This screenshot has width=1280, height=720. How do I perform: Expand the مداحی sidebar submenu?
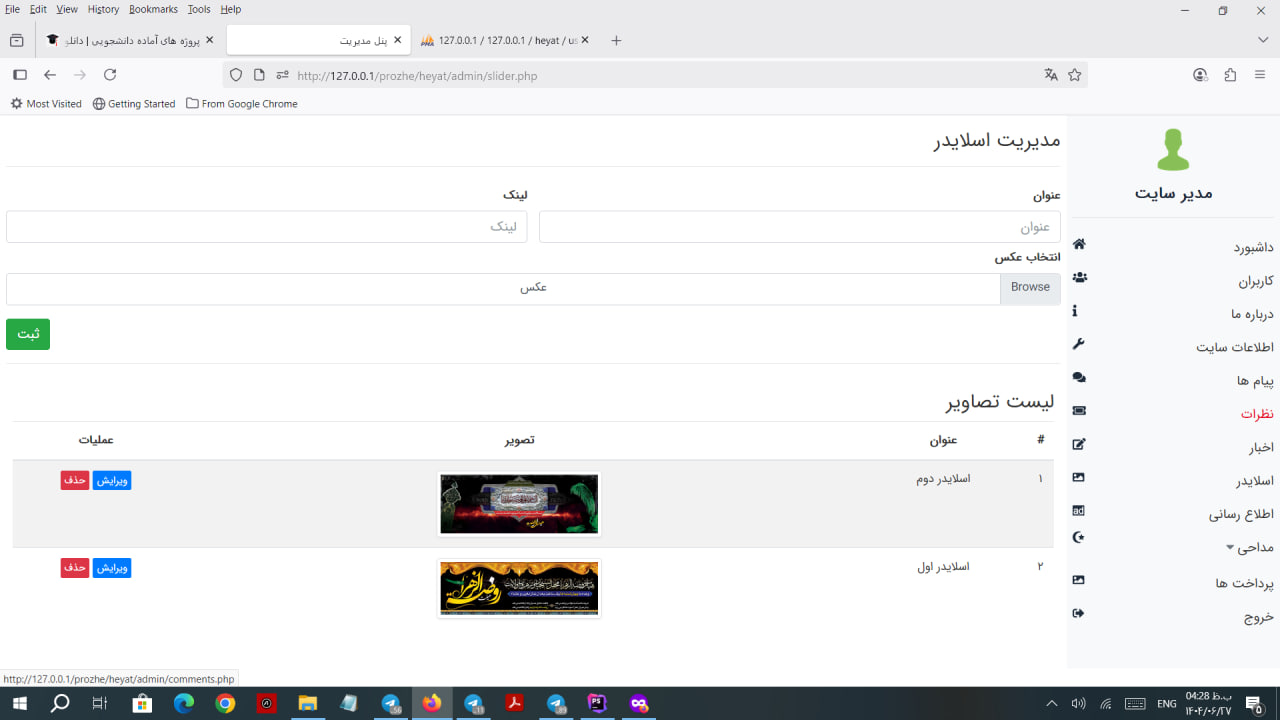1250,547
